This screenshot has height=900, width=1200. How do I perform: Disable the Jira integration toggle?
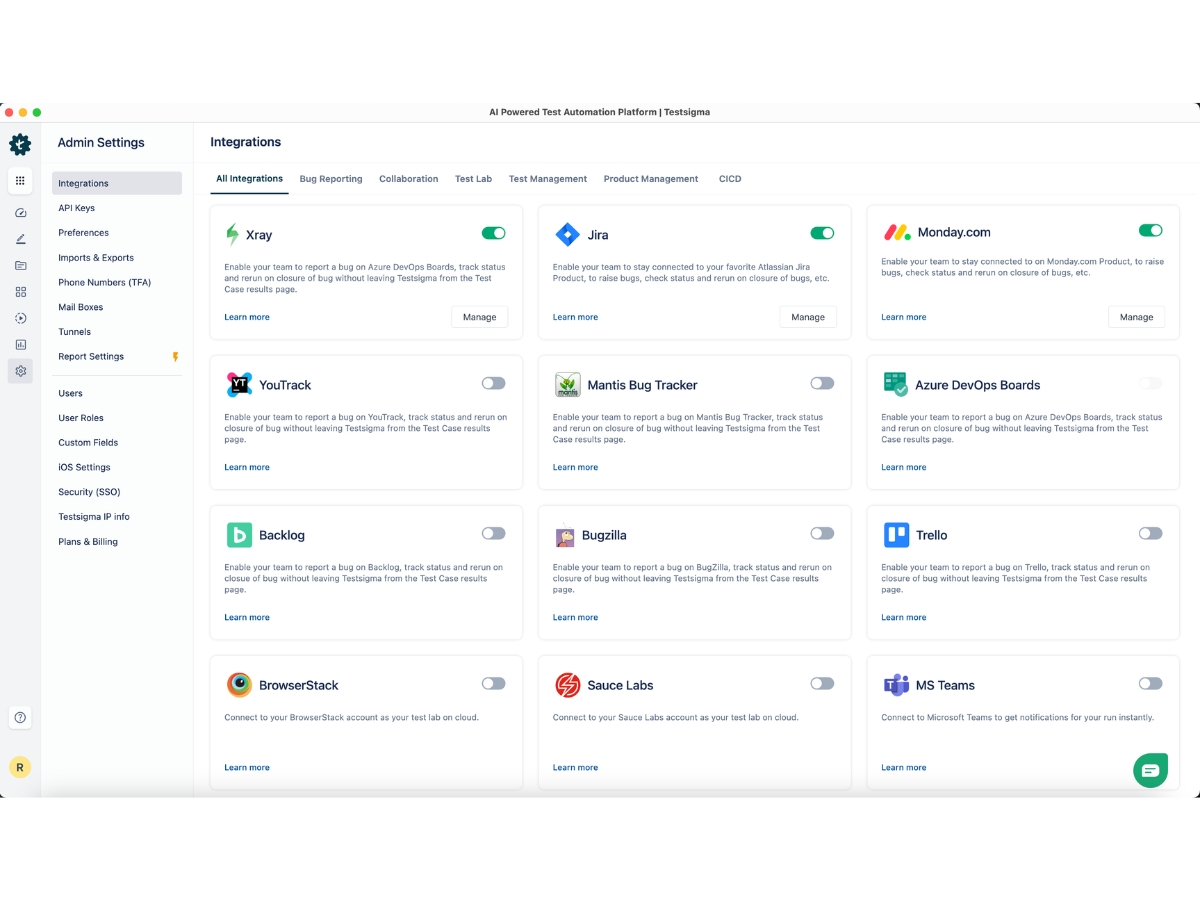coord(822,233)
